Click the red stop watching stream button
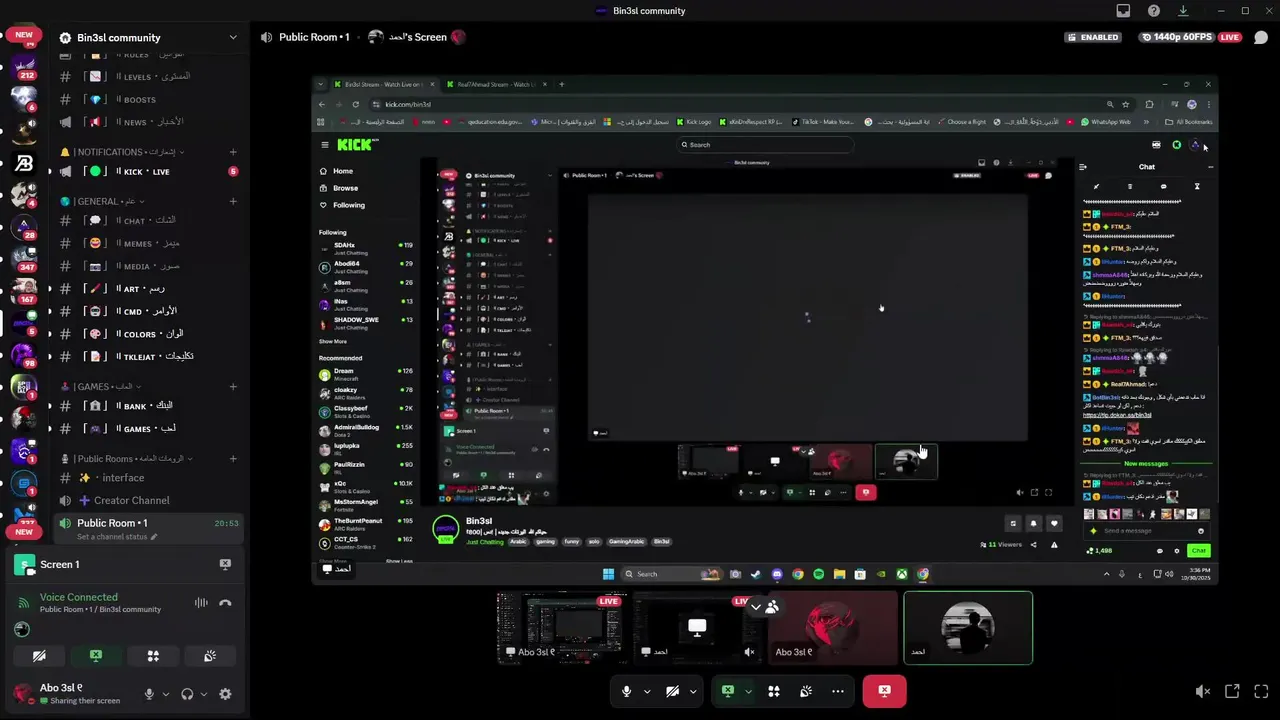 (x=884, y=691)
